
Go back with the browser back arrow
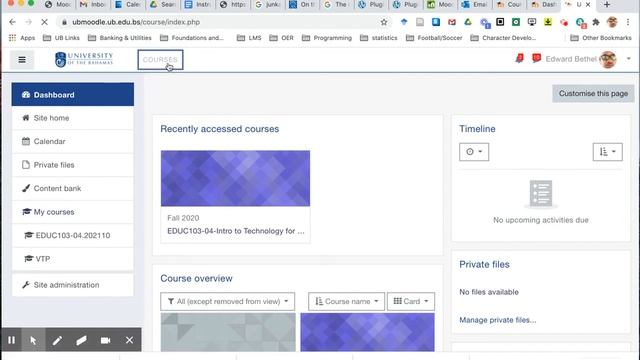pos(12,22)
